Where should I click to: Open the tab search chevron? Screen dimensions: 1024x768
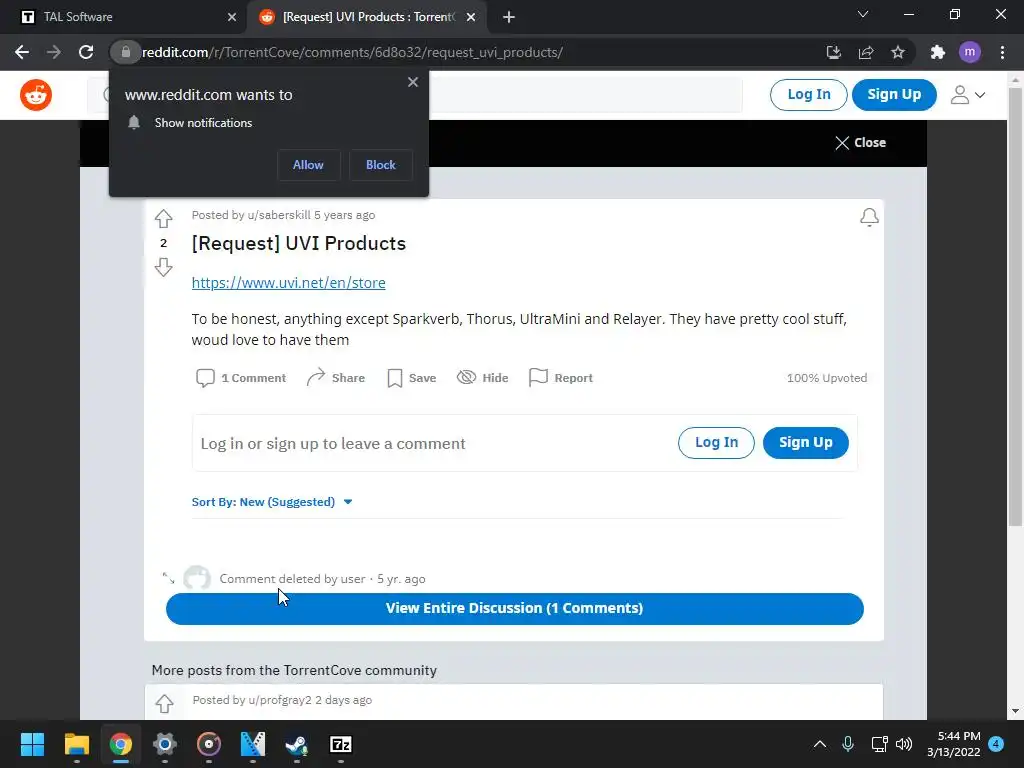[x=863, y=14]
